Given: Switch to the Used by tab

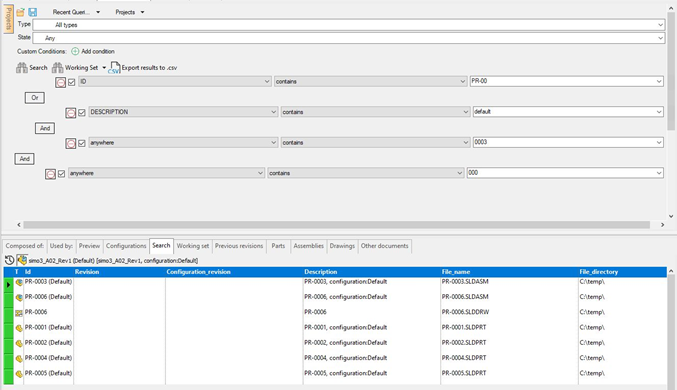Looking at the screenshot, I should [61, 246].
